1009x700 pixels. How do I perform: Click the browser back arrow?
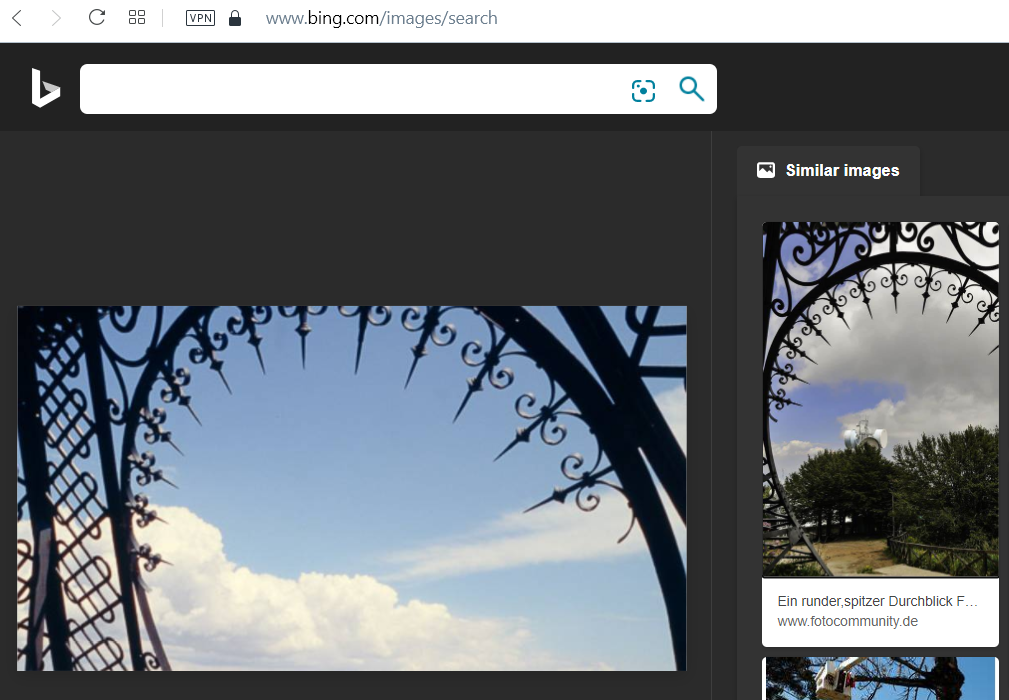coord(17,18)
